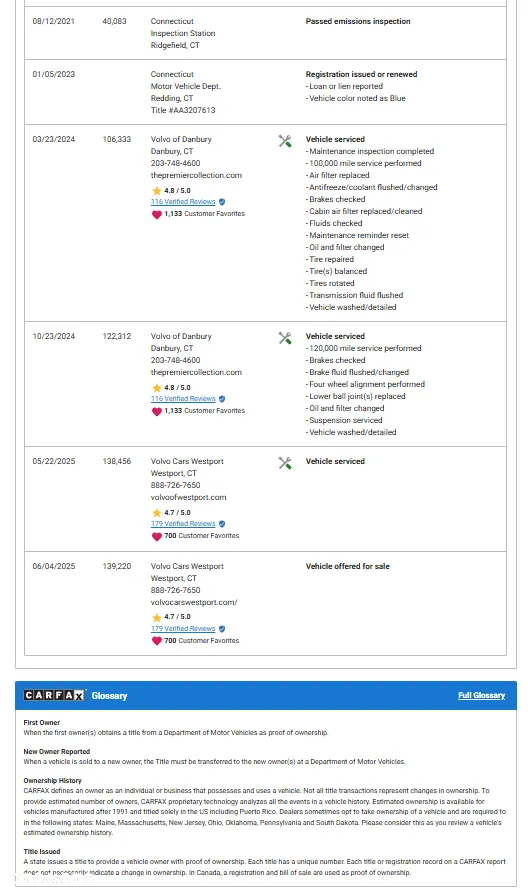Click the verified shield badge for 03/23/2024 entry
Image resolution: width=528 pixels, height=894 pixels.
click(x=222, y=202)
